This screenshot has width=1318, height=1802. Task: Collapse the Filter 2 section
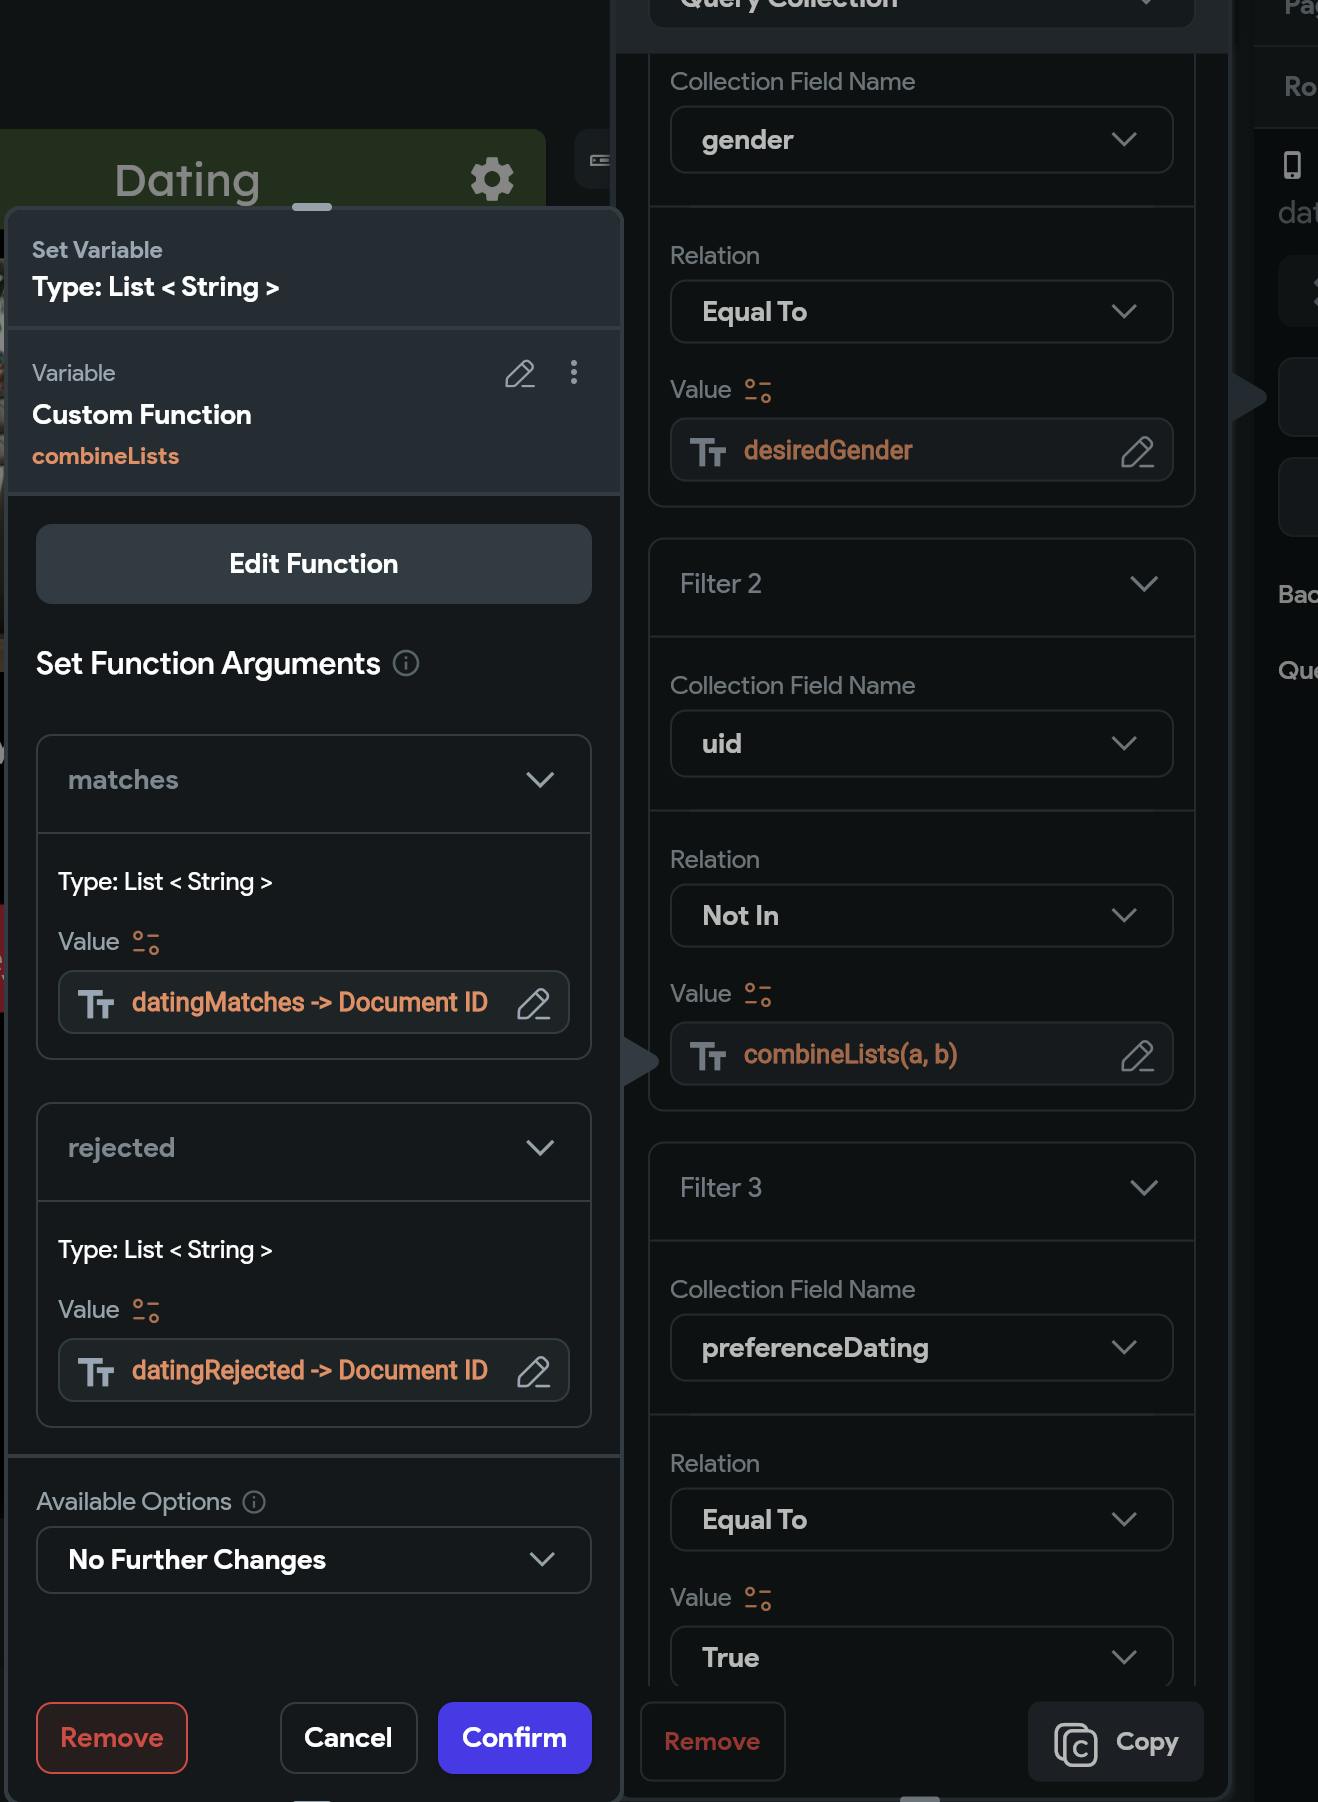[x=1144, y=584]
